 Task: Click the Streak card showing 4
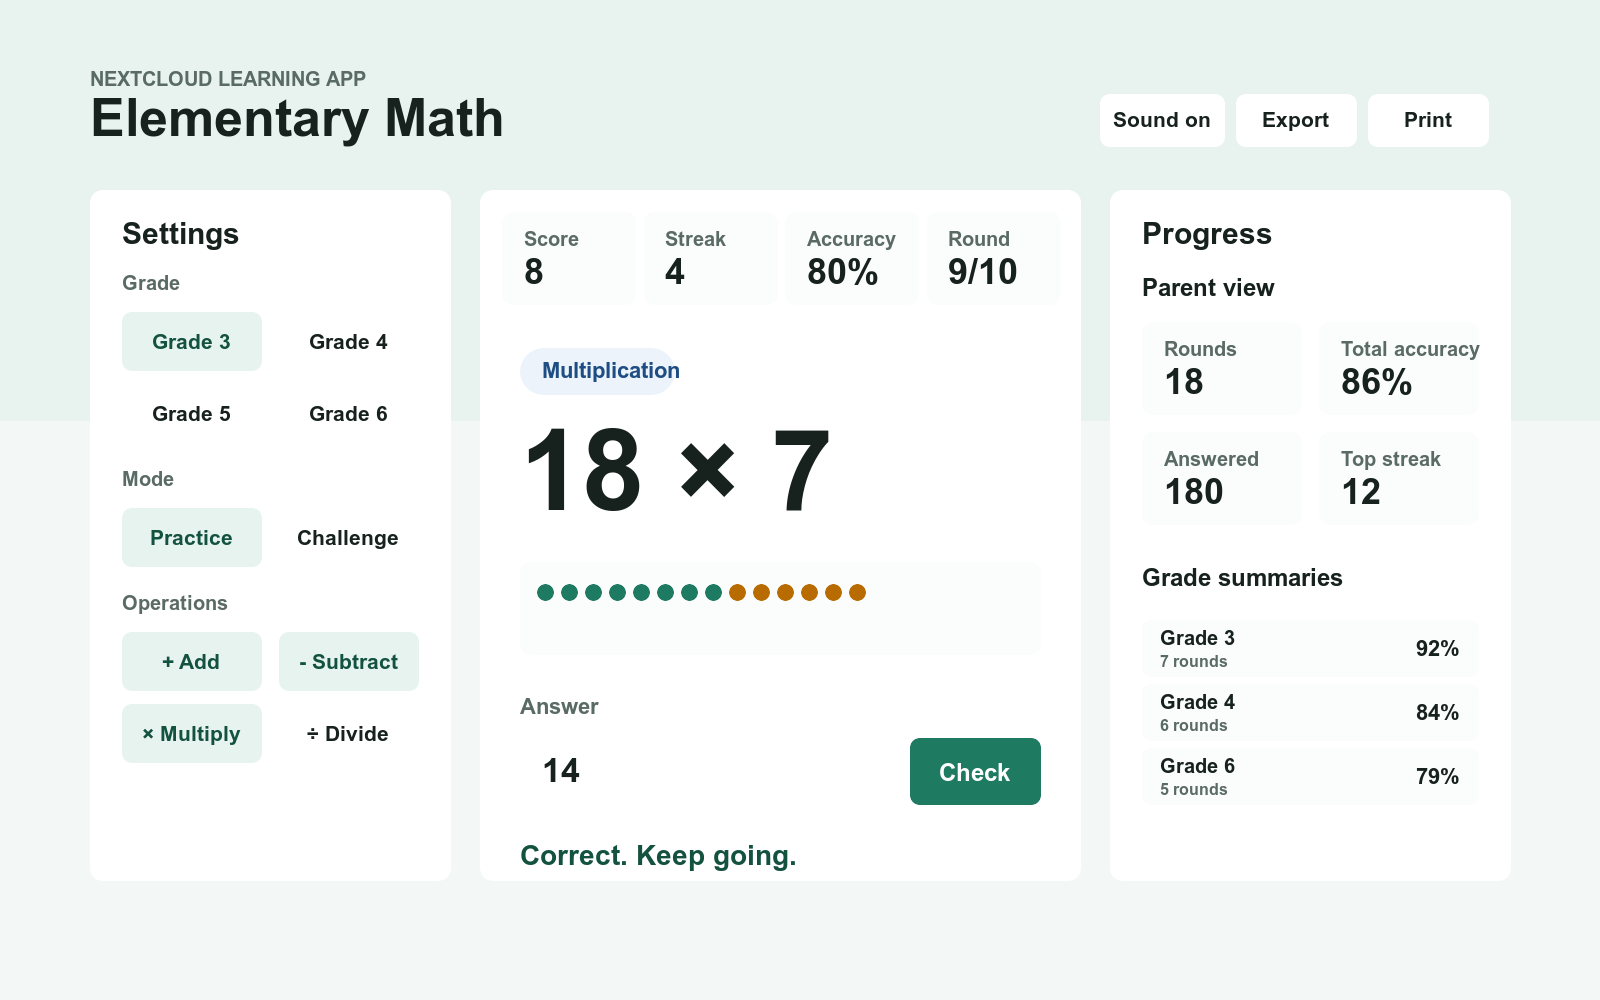pos(710,258)
